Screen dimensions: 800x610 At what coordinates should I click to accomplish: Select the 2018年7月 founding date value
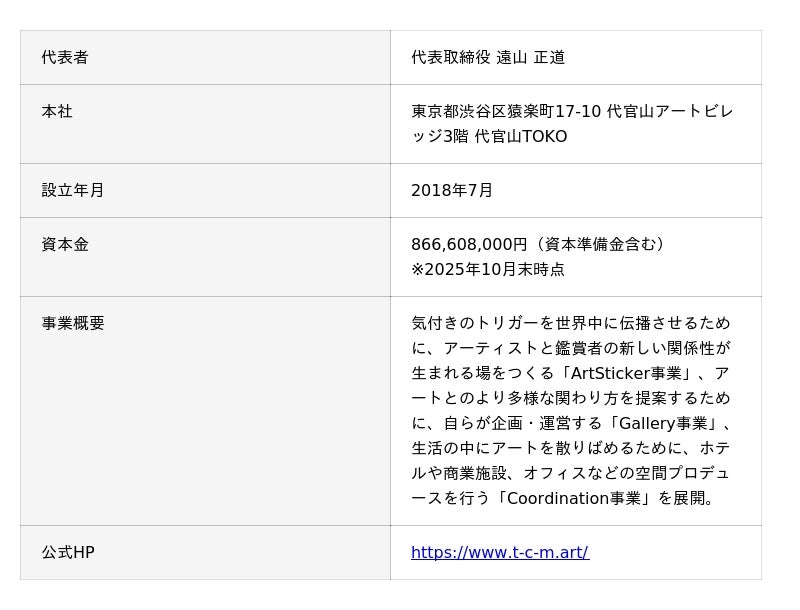452,190
